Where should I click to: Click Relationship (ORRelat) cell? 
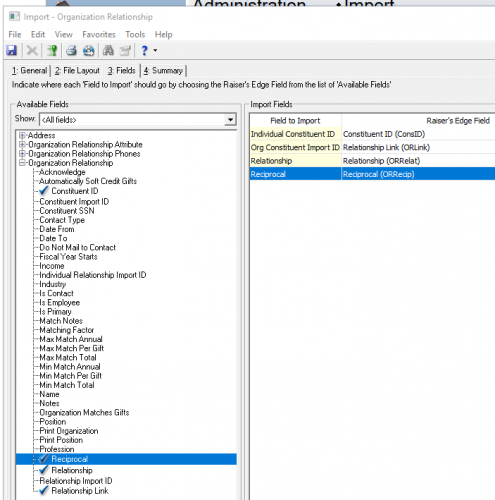(x=418, y=161)
